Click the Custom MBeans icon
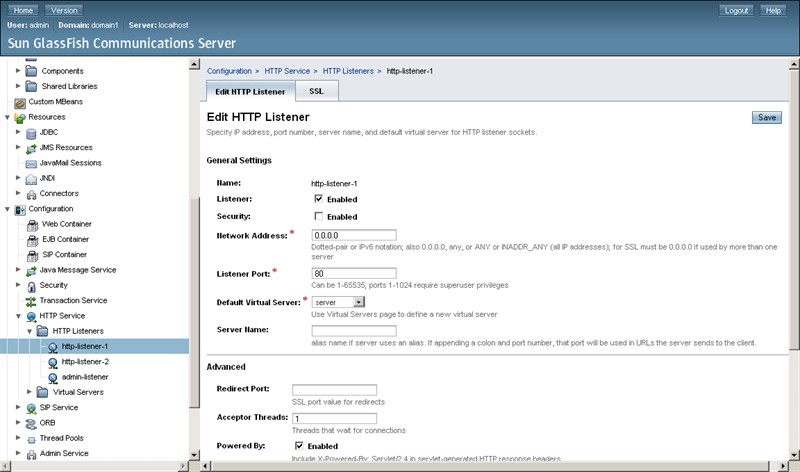Screen dimensions: 800x472 pyautogui.click(x=20, y=102)
